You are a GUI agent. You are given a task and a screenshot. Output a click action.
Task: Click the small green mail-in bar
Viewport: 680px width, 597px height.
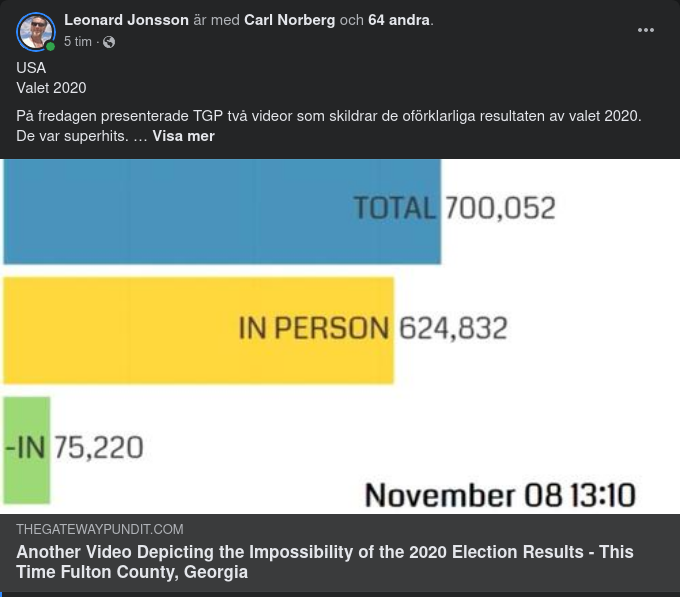tap(27, 449)
